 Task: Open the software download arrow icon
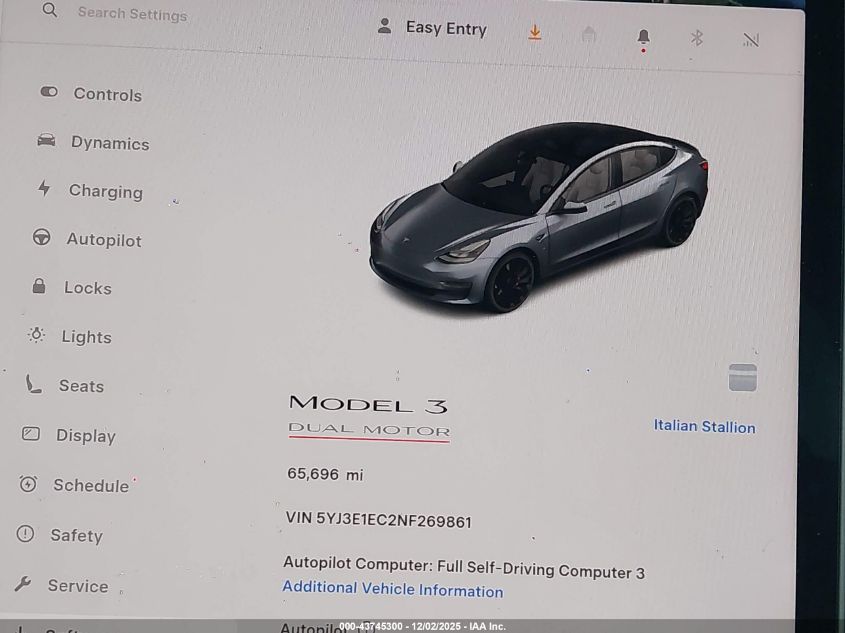[535, 32]
